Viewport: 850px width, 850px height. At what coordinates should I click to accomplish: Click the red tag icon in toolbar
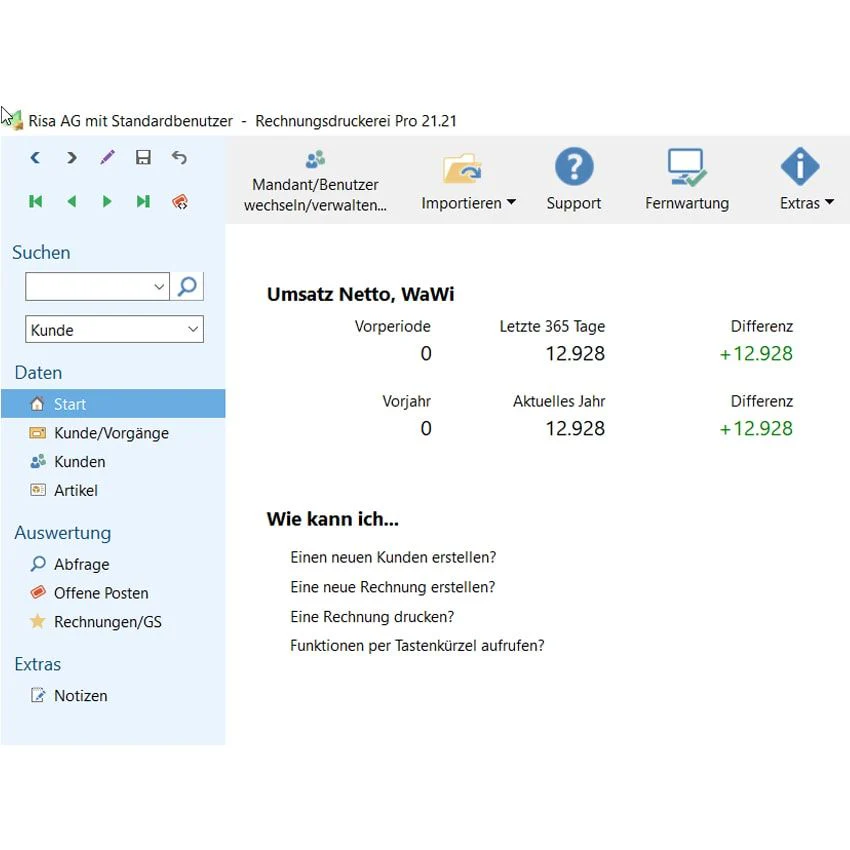point(180,202)
